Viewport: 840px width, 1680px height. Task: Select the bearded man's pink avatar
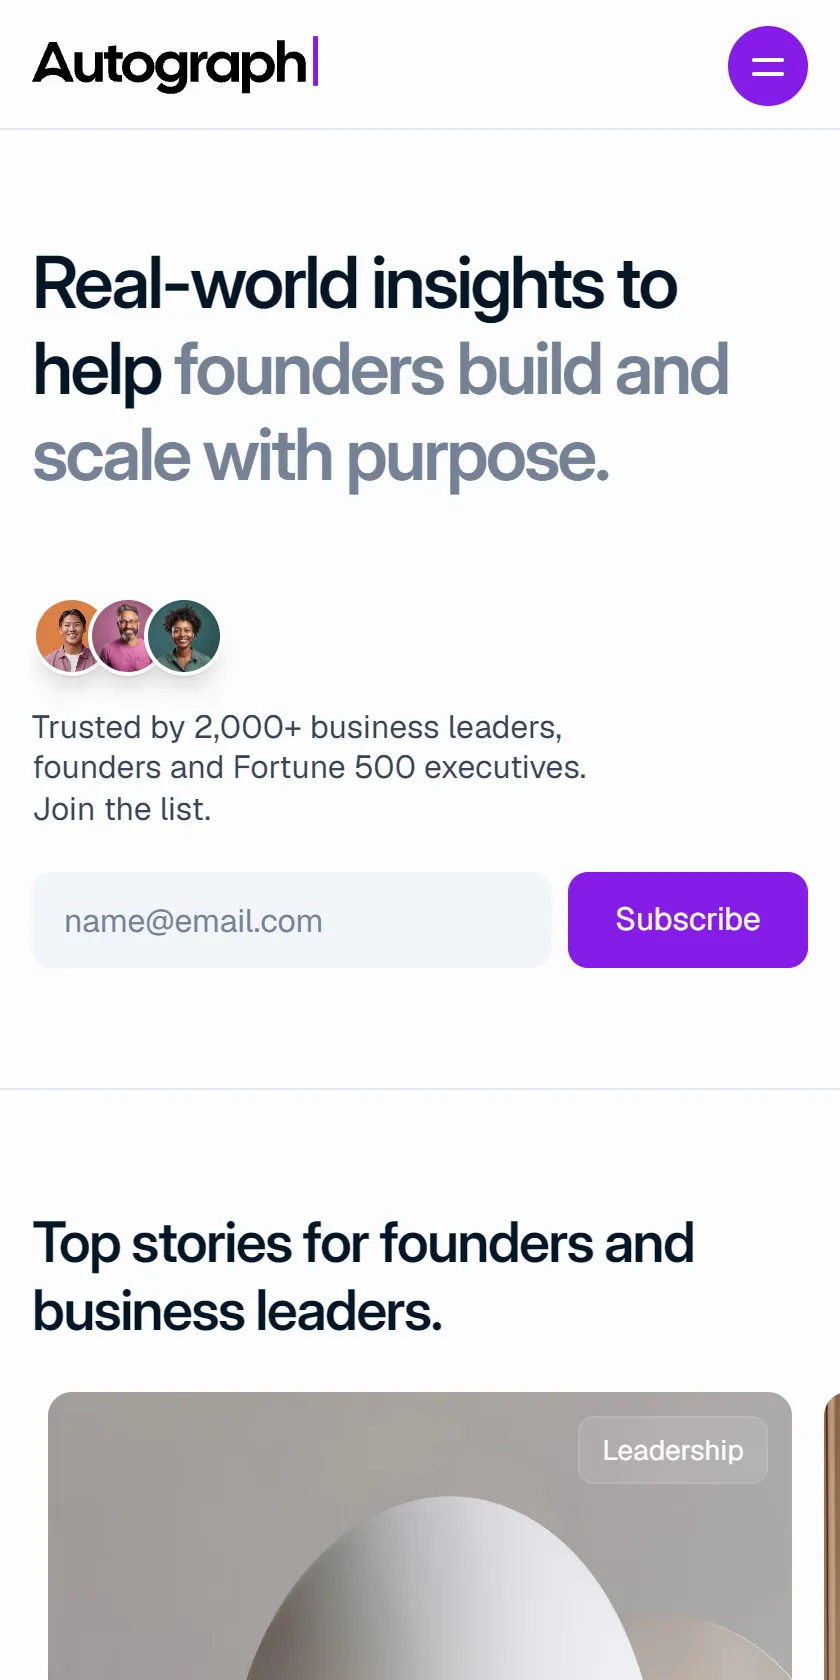(x=127, y=636)
